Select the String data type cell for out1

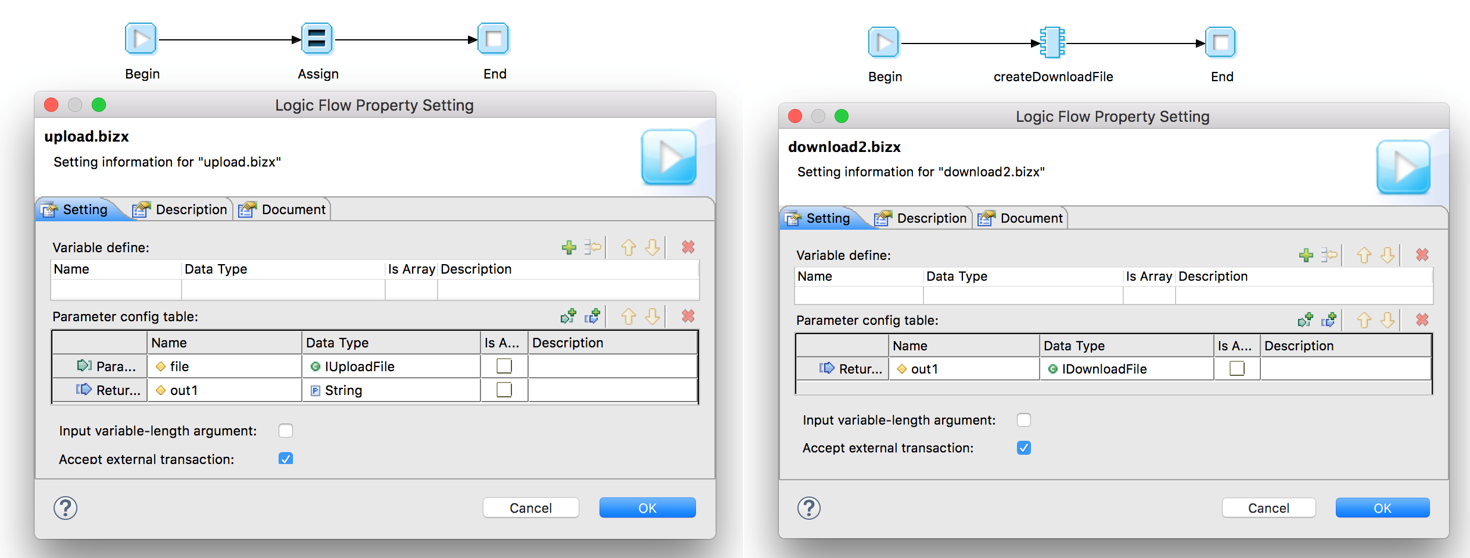(x=390, y=391)
